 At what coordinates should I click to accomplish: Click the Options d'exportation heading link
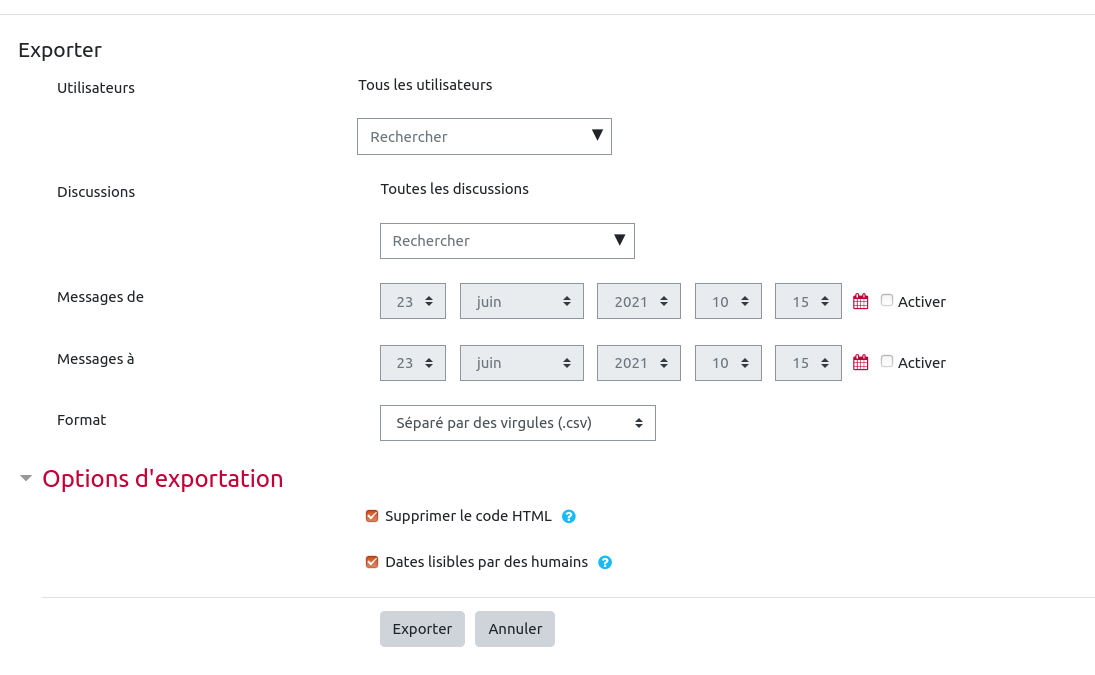pos(162,479)
